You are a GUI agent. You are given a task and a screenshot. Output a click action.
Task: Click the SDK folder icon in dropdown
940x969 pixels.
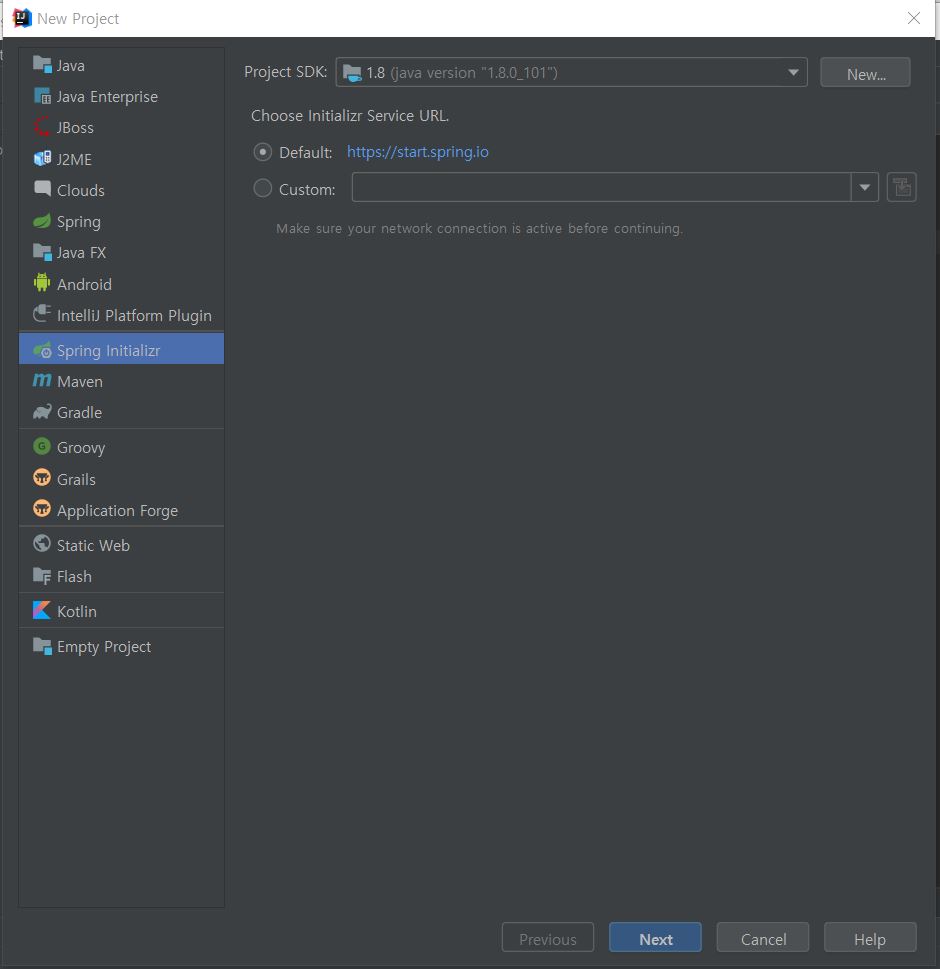352,73
